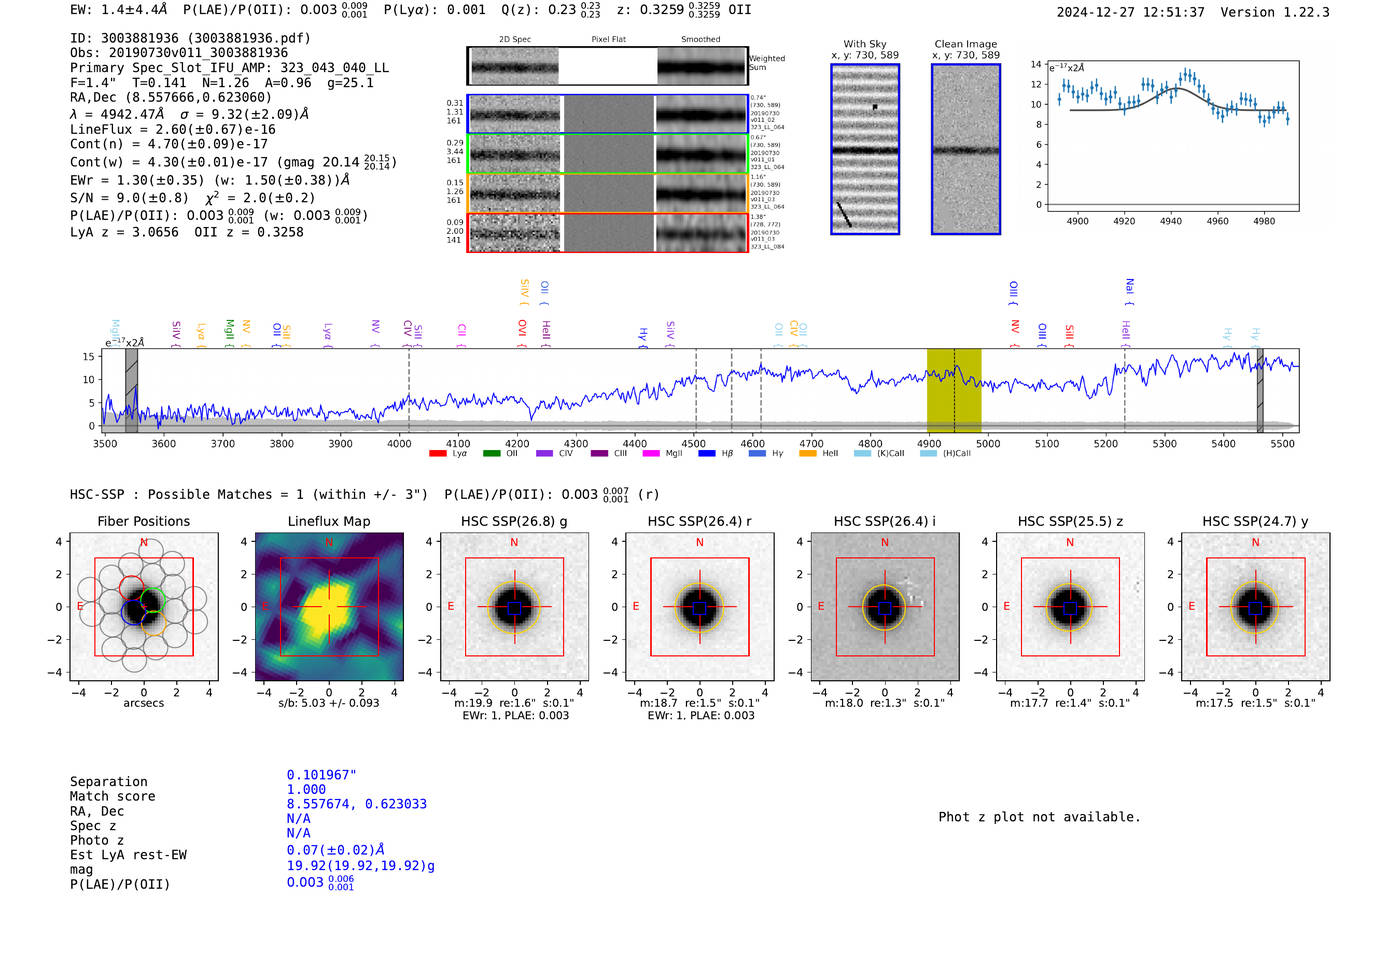The image size is (1400, 953).
Task: Open the HSC SSP(25.5) z image
Action: pyautogui.click(x=1070, y=607)
